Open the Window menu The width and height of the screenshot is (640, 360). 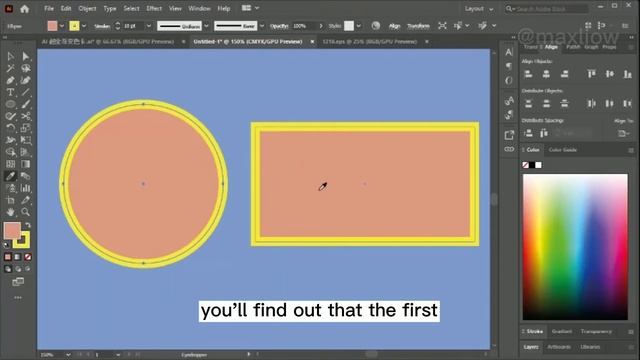(x=199, y=8)
